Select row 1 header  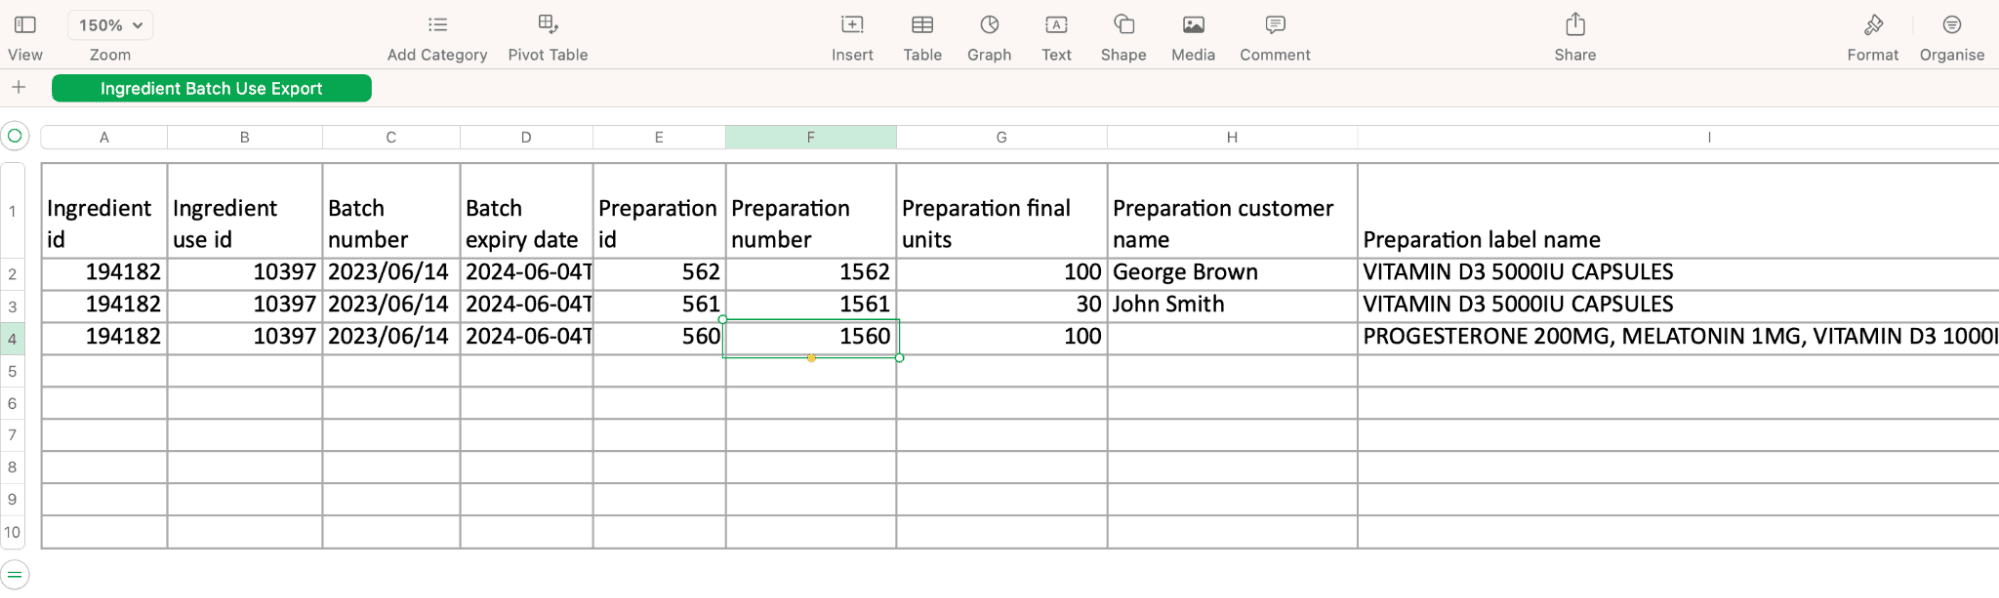coord(13,211)
